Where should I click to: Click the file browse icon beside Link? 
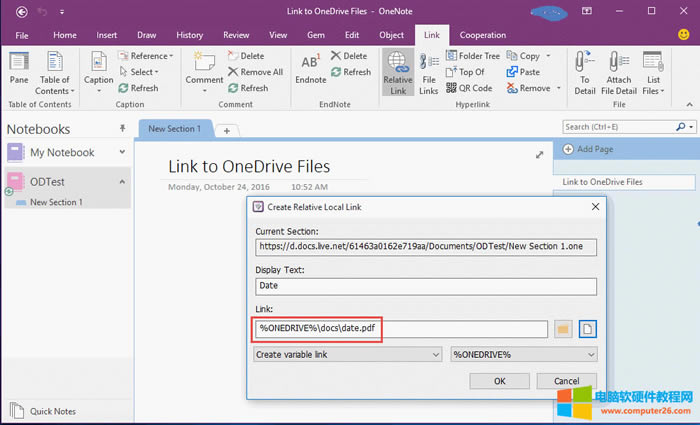pyautogui.click(x=588, y=329)
